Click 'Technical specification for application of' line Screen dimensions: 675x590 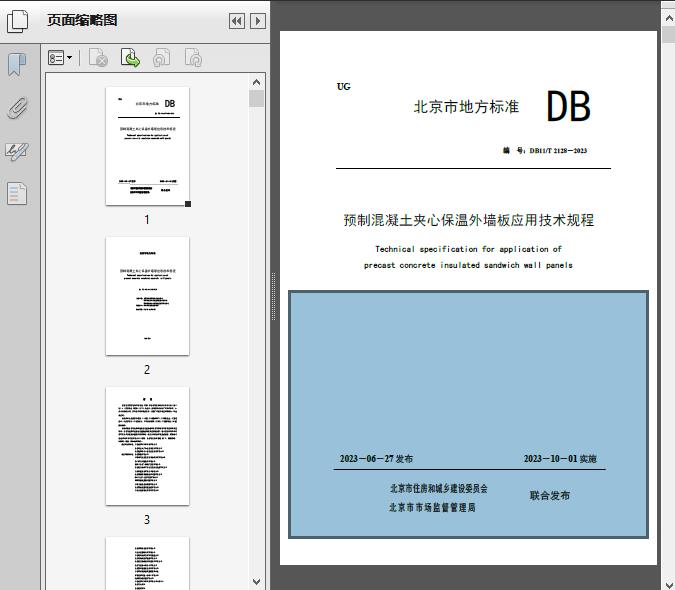468,249
